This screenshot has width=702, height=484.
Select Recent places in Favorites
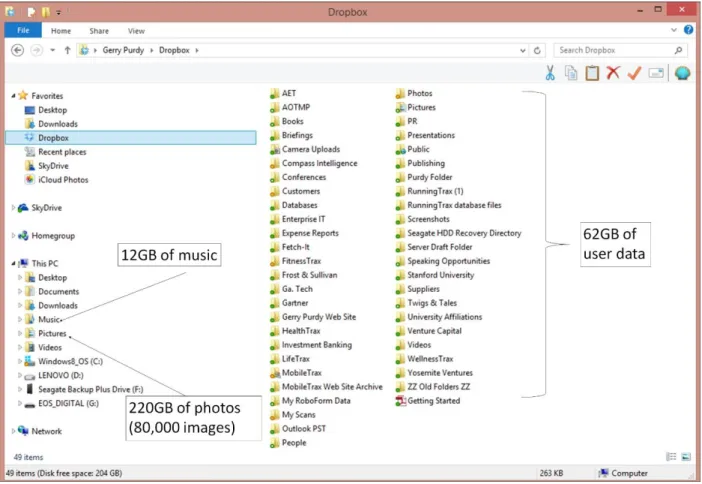point(56,152)
